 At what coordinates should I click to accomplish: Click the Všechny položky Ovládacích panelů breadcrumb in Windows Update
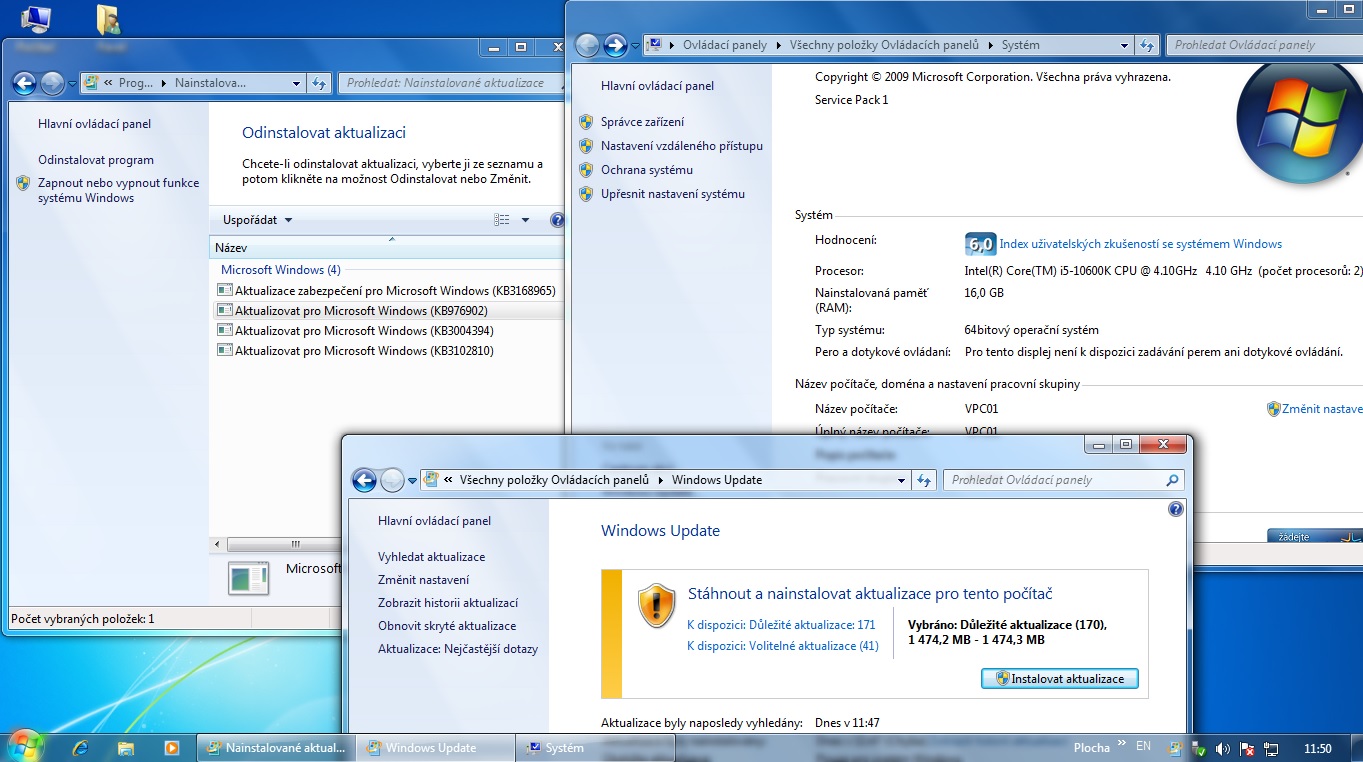point(554,480)
